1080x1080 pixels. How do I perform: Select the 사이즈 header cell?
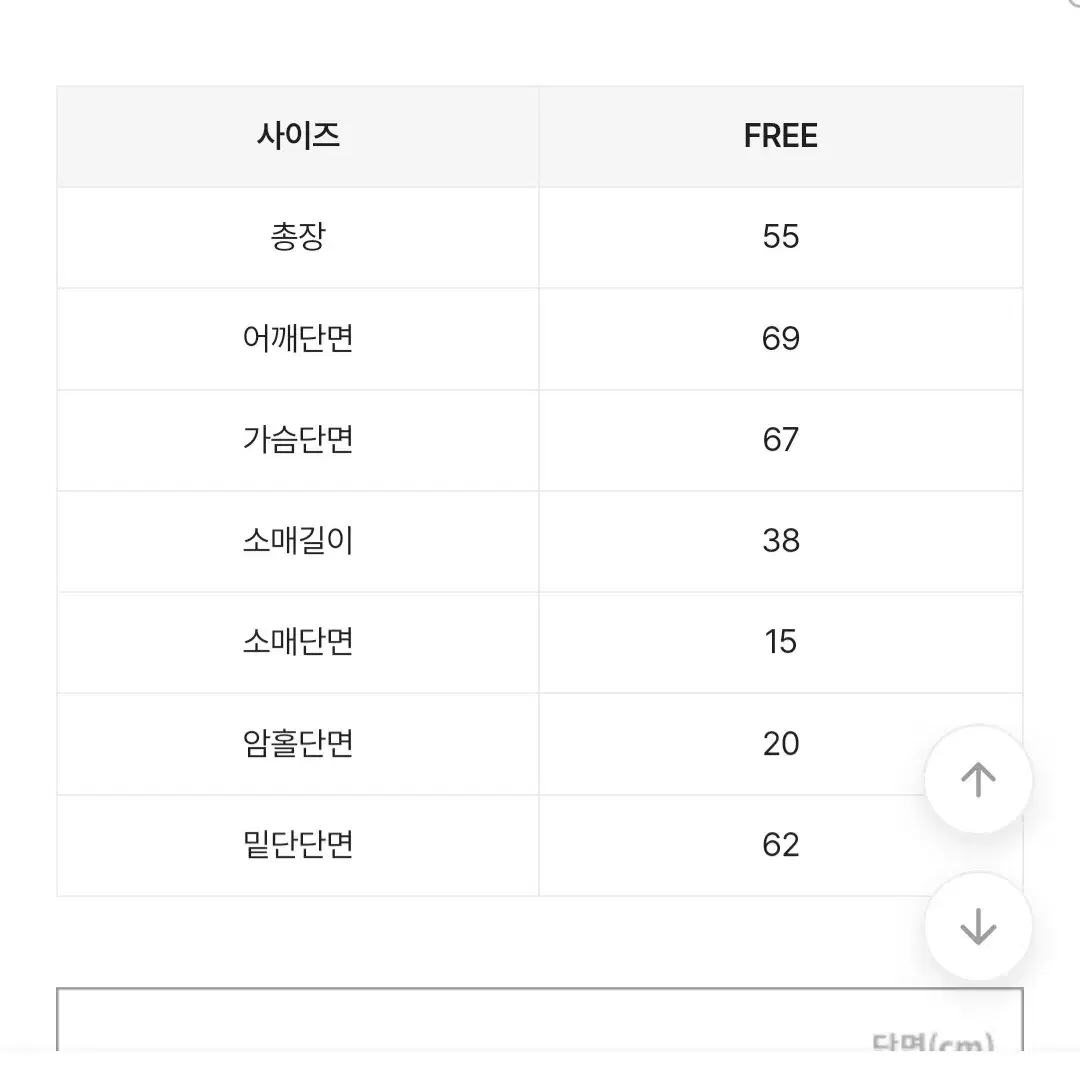coord(298,136)
